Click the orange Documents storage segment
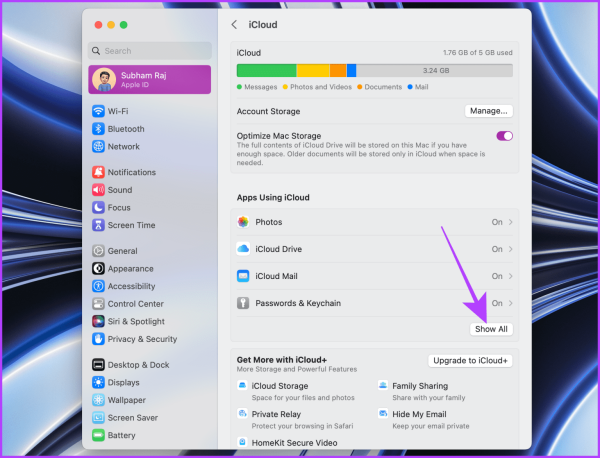600x458 pixels. [x=338, y=70]
